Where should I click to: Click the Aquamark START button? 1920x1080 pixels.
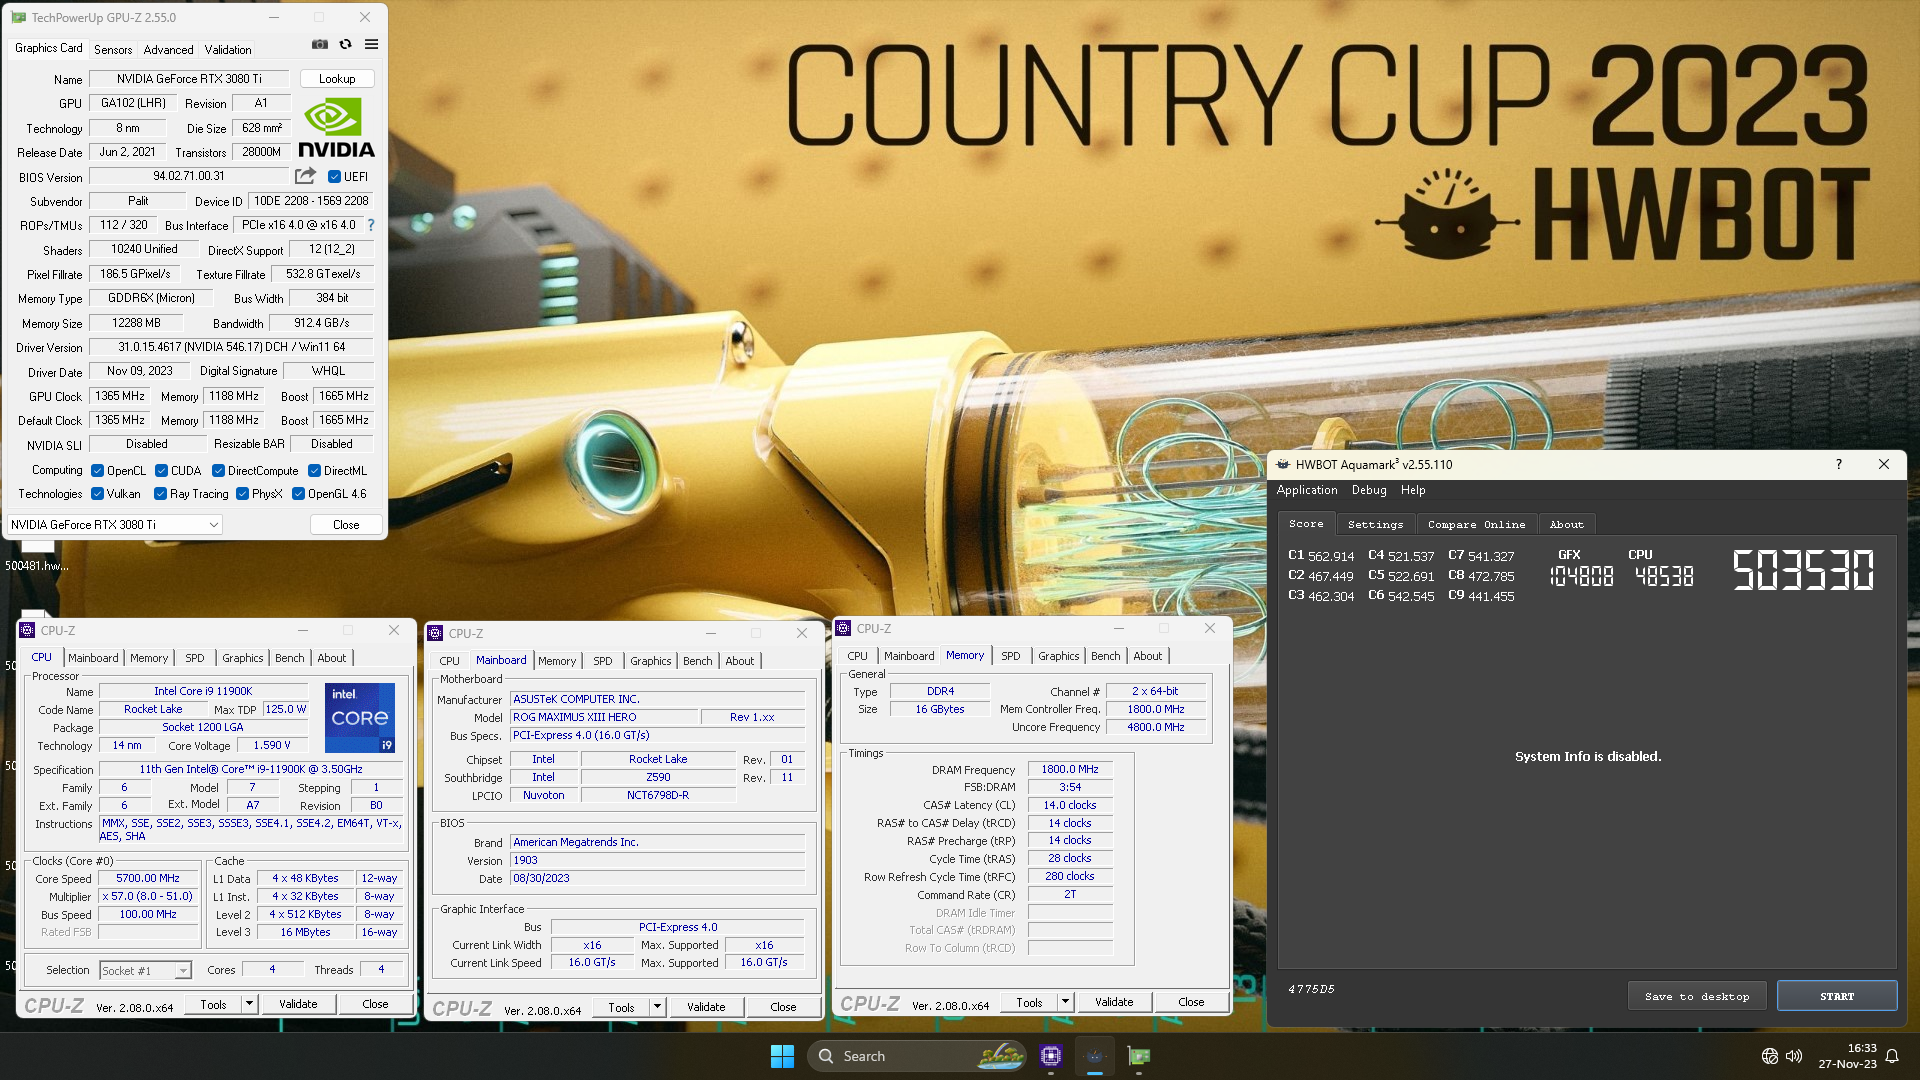pos(1837,996)
